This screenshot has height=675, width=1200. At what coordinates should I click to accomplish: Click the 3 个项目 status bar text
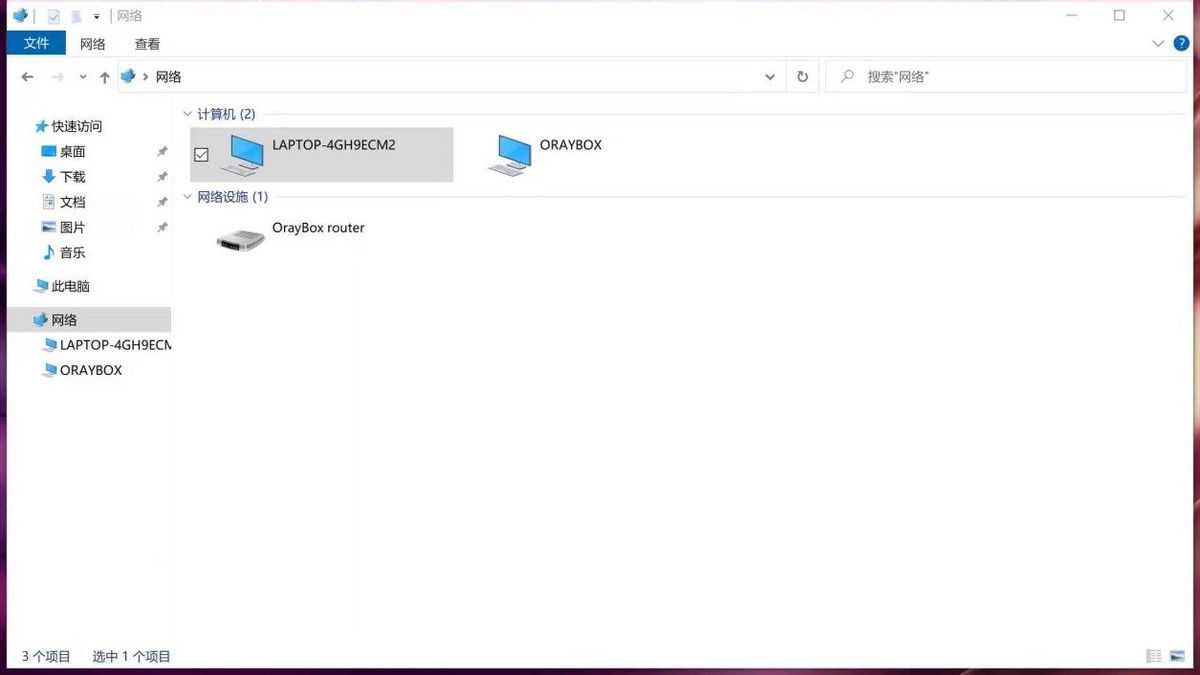pyautogui.click(x=46, y=657)
